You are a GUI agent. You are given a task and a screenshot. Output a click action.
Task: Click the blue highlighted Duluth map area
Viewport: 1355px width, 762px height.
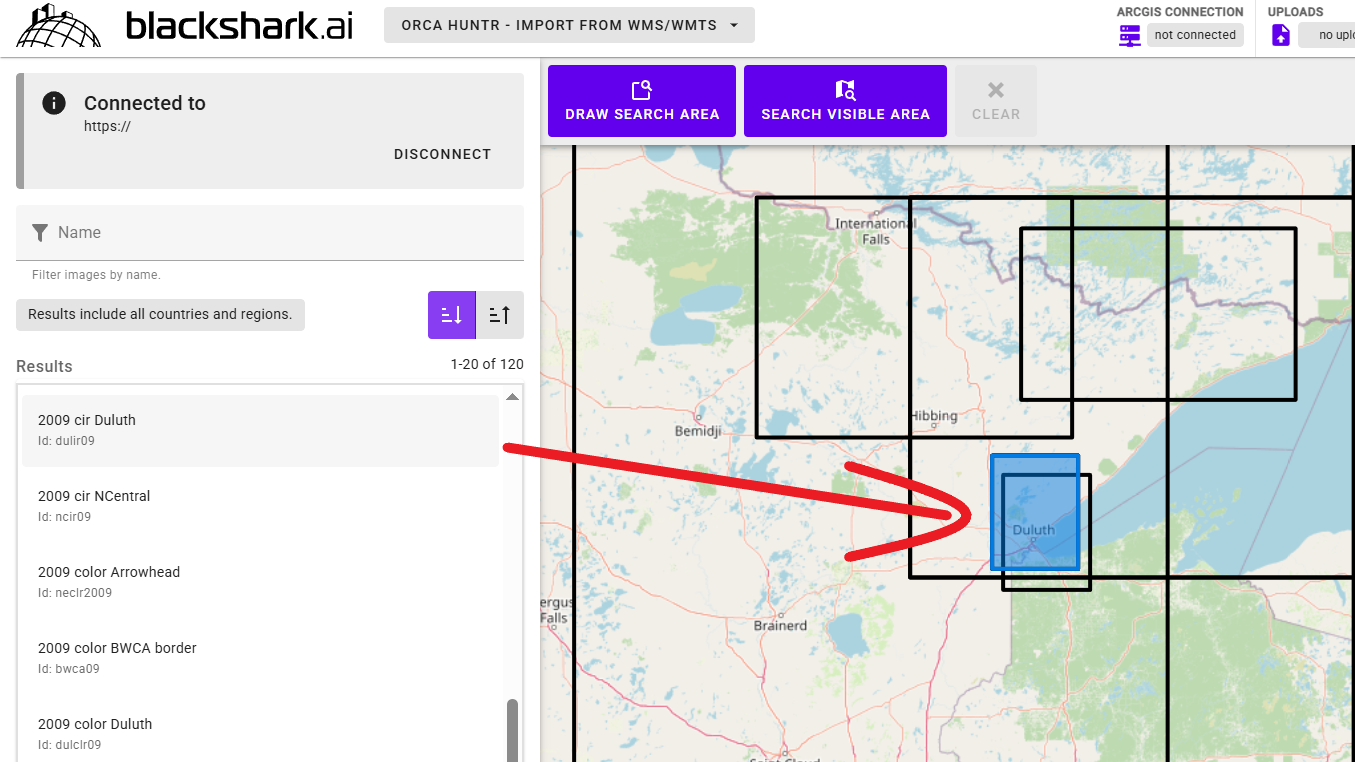tap(1034, 500)
